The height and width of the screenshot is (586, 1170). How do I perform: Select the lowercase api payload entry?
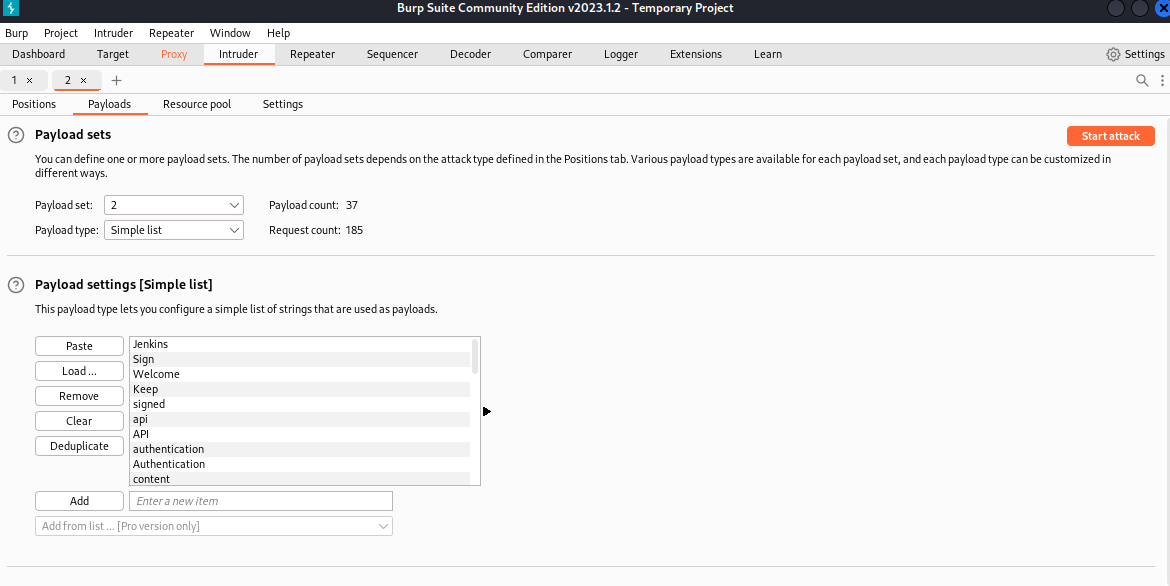[300, 419]
